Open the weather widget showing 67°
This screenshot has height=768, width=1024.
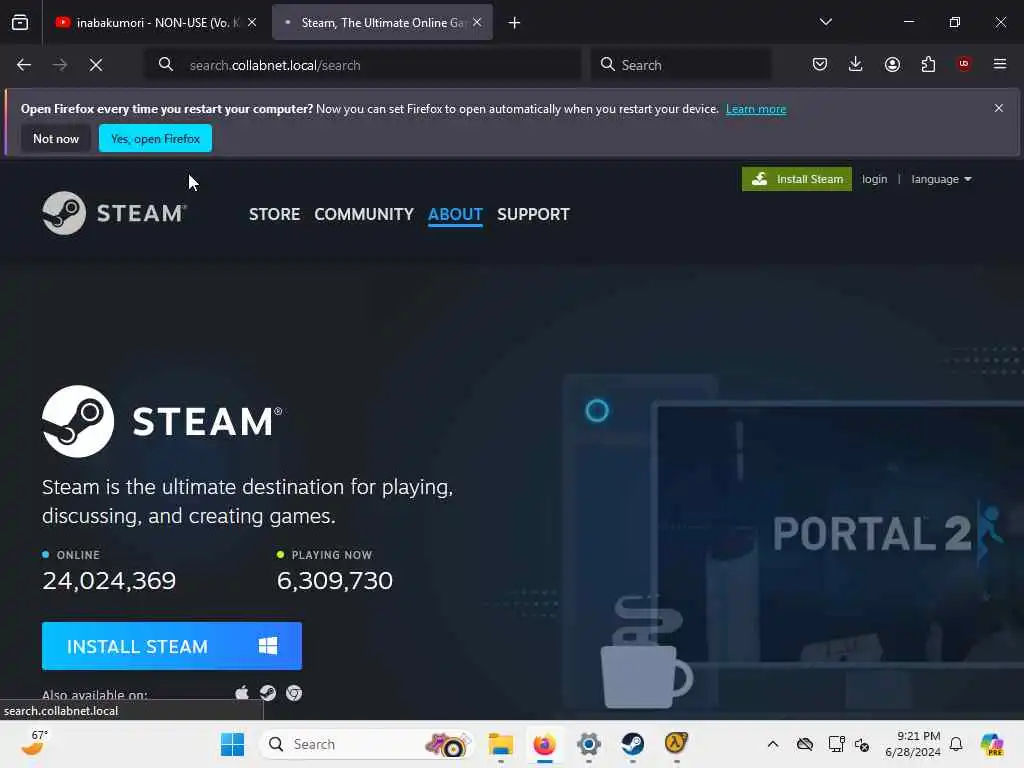(x=34, y=743)
